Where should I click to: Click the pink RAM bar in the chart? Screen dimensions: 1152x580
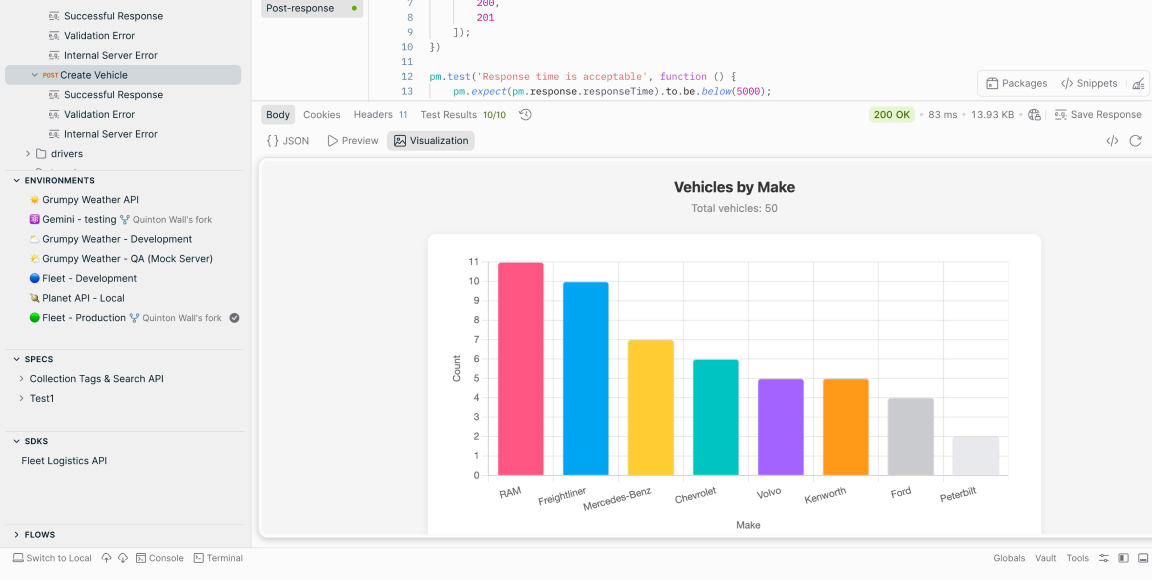click(521, 369)
